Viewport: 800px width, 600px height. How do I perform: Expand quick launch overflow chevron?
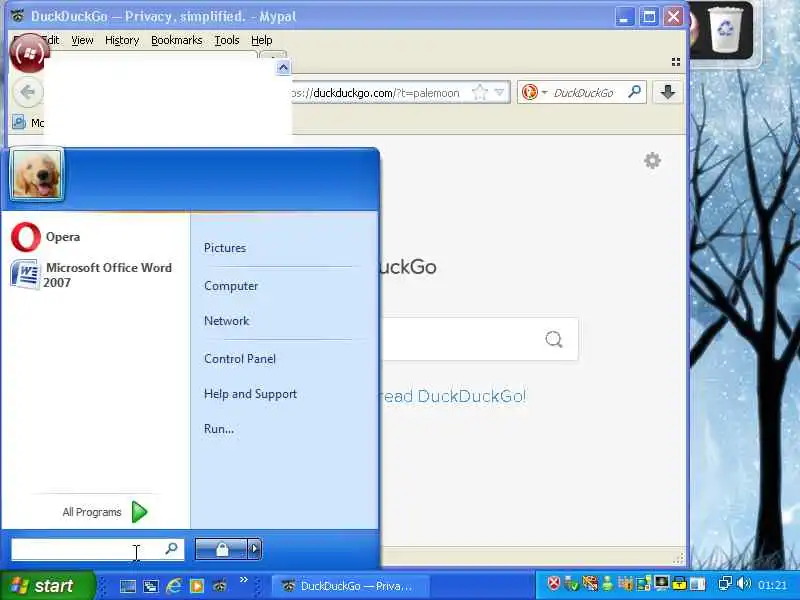(x=244, y=580)
